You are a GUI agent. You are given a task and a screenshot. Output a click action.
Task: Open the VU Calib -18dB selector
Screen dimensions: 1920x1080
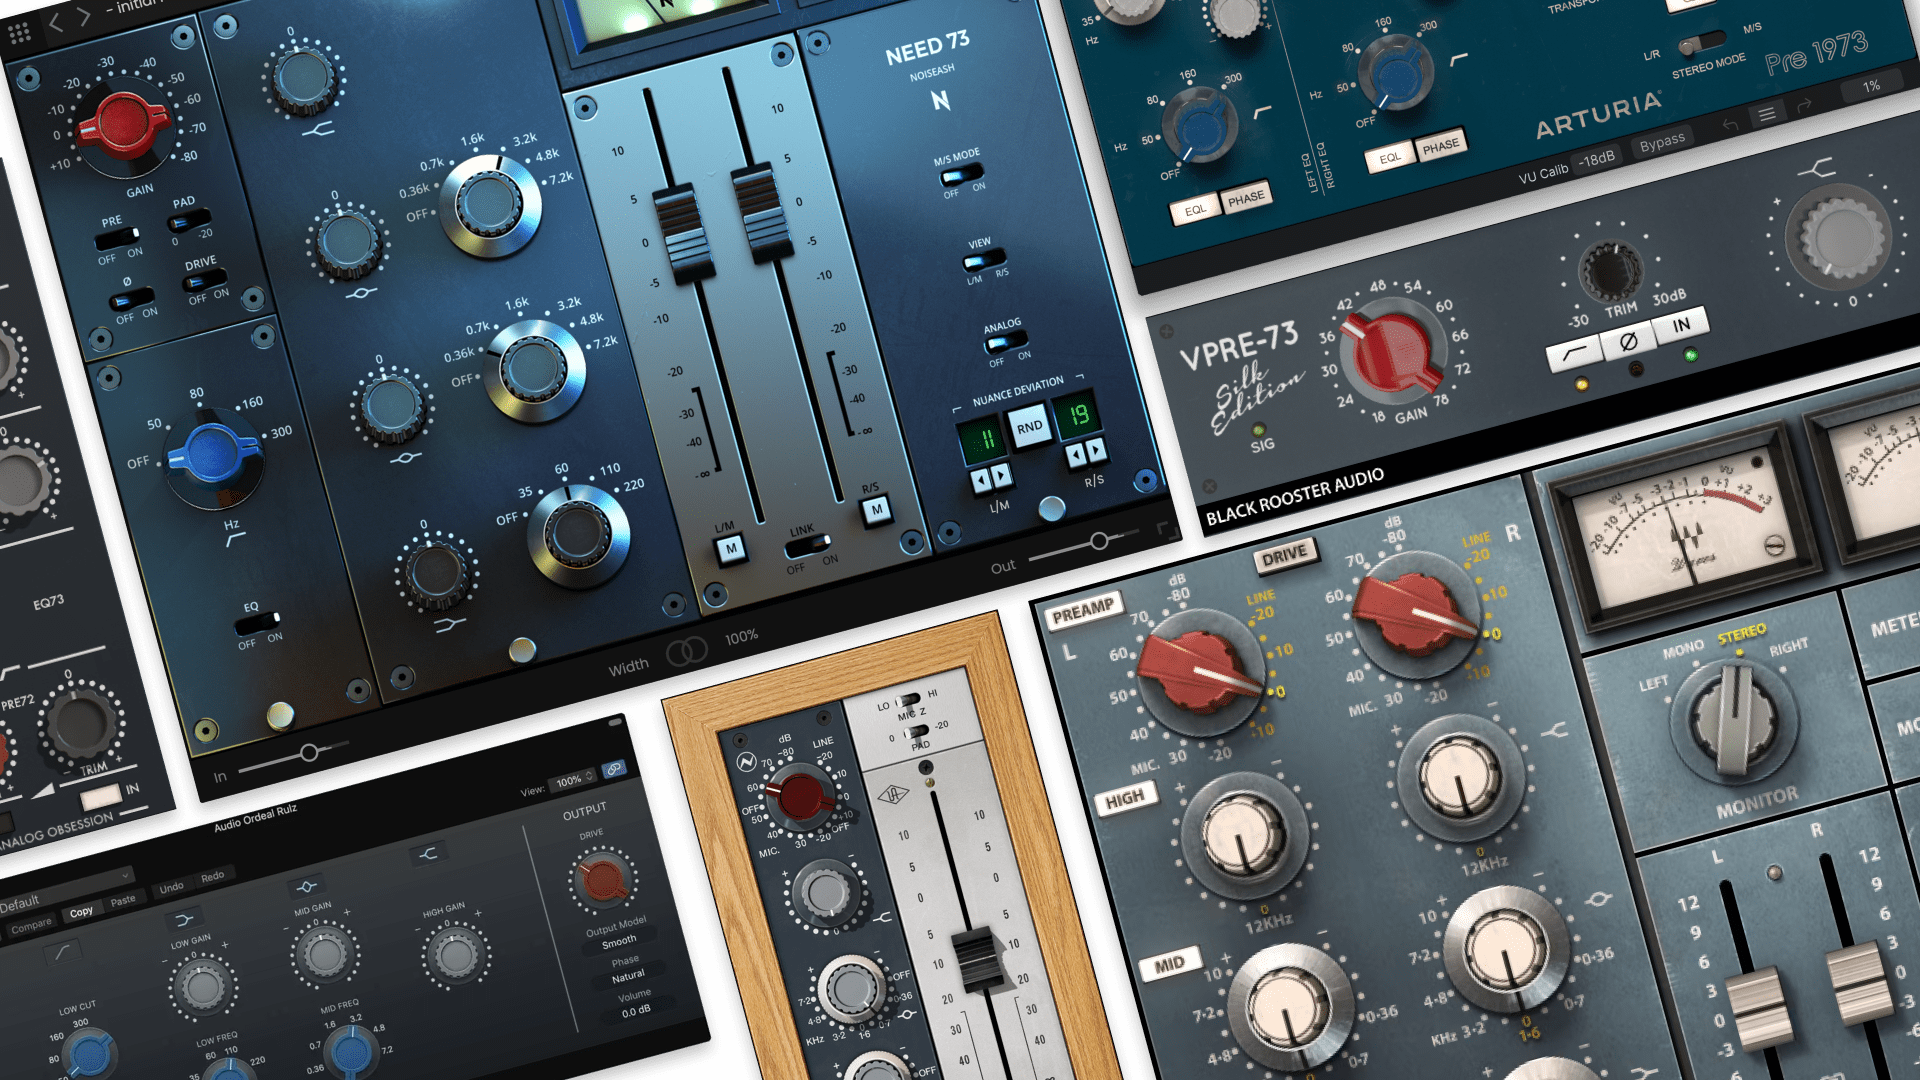click(x=1597, y=159)
